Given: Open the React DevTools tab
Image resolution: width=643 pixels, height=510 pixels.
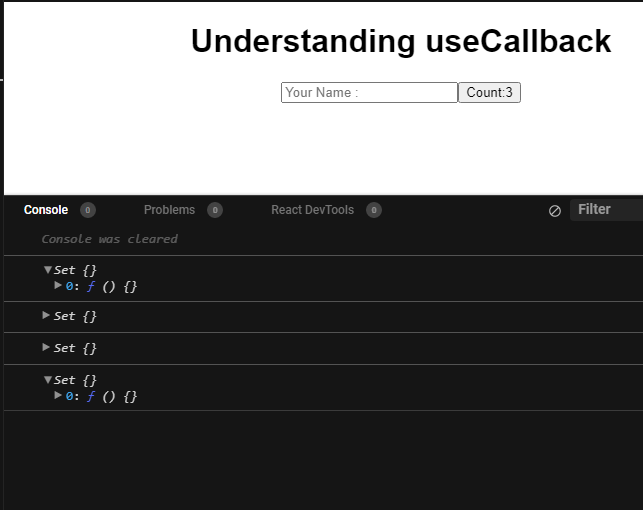Looking at the screenshot, I should point(312,210).
